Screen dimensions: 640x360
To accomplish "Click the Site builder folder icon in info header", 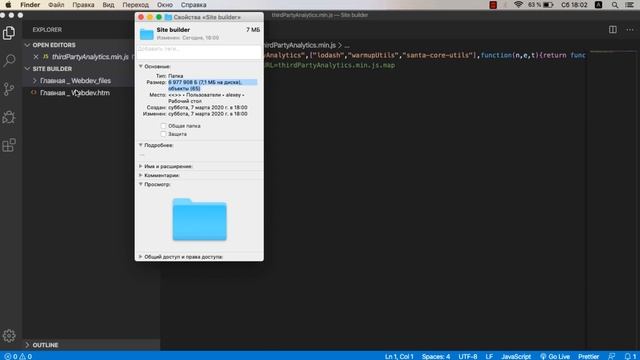I will [147, 34].
